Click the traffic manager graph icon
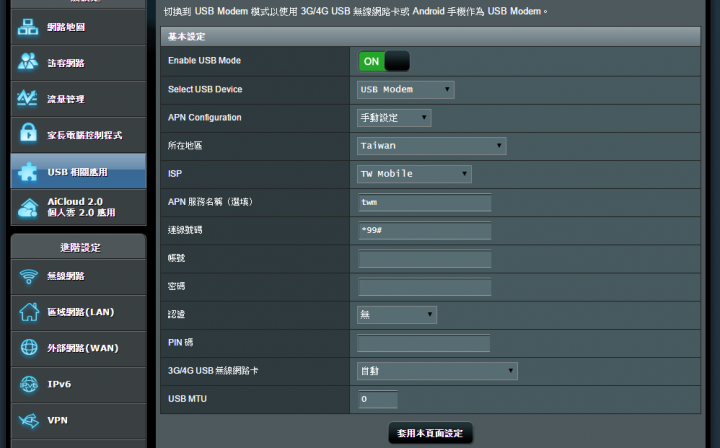Viewport: 720px width, 448px height. pos(27,98)
